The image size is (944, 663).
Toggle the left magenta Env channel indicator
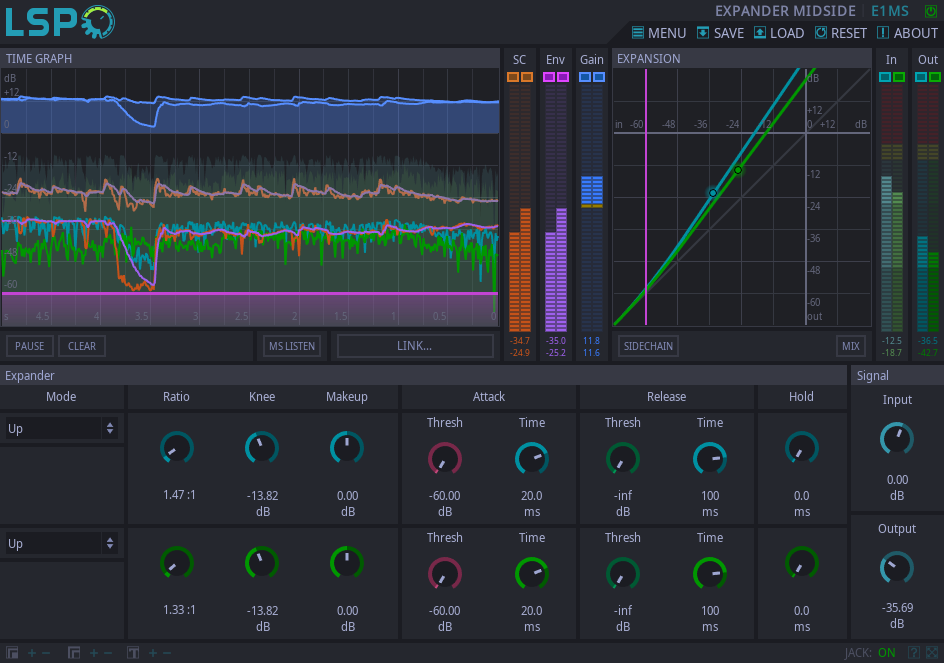[549, 77]
